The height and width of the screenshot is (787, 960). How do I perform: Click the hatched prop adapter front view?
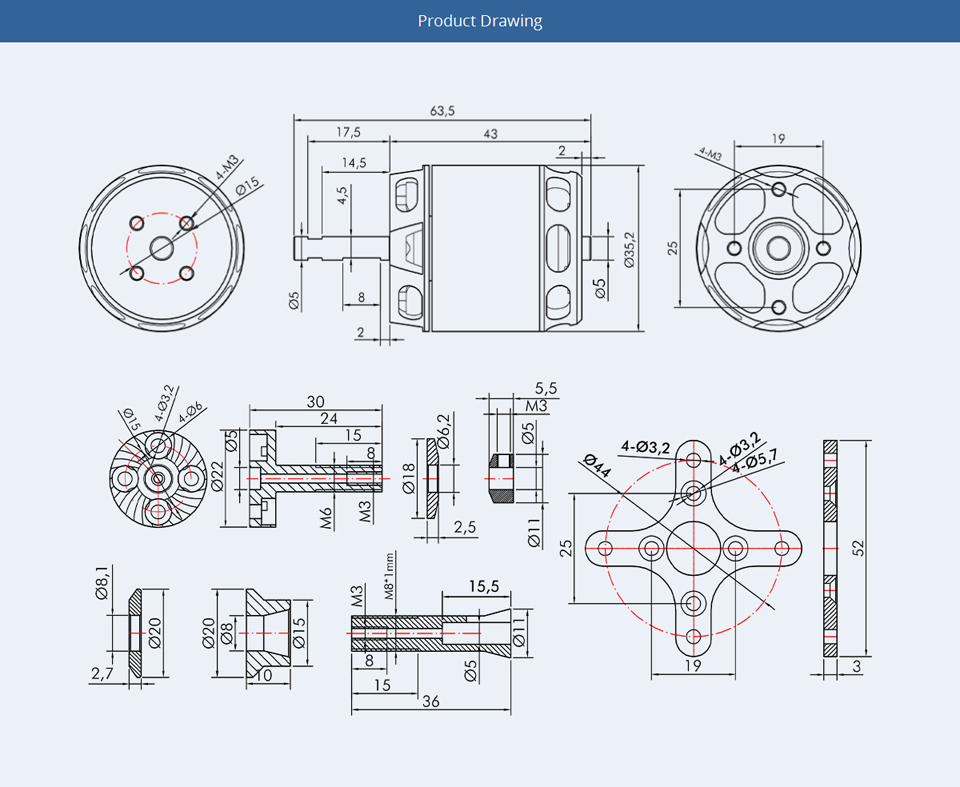(158, 478)
